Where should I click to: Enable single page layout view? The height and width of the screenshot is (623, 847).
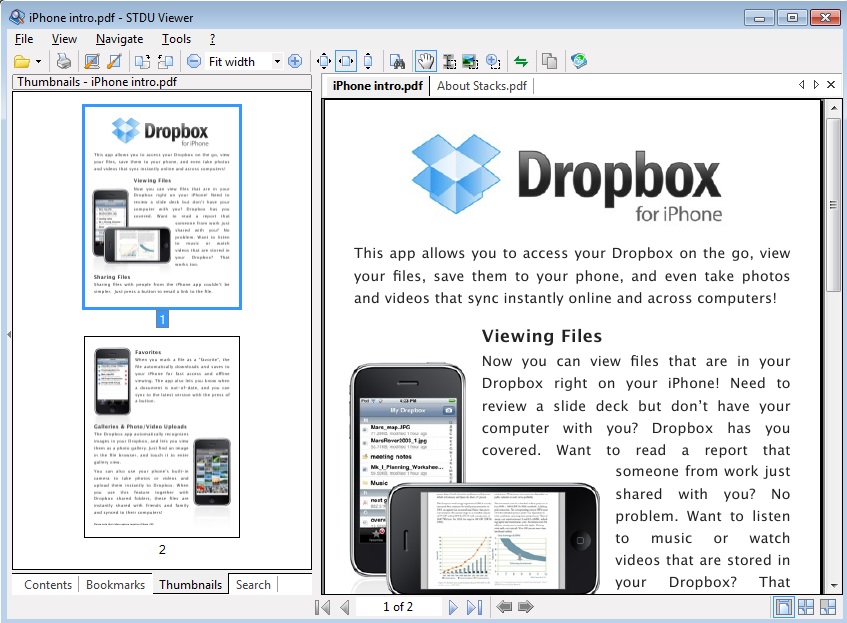click(782, 607)
